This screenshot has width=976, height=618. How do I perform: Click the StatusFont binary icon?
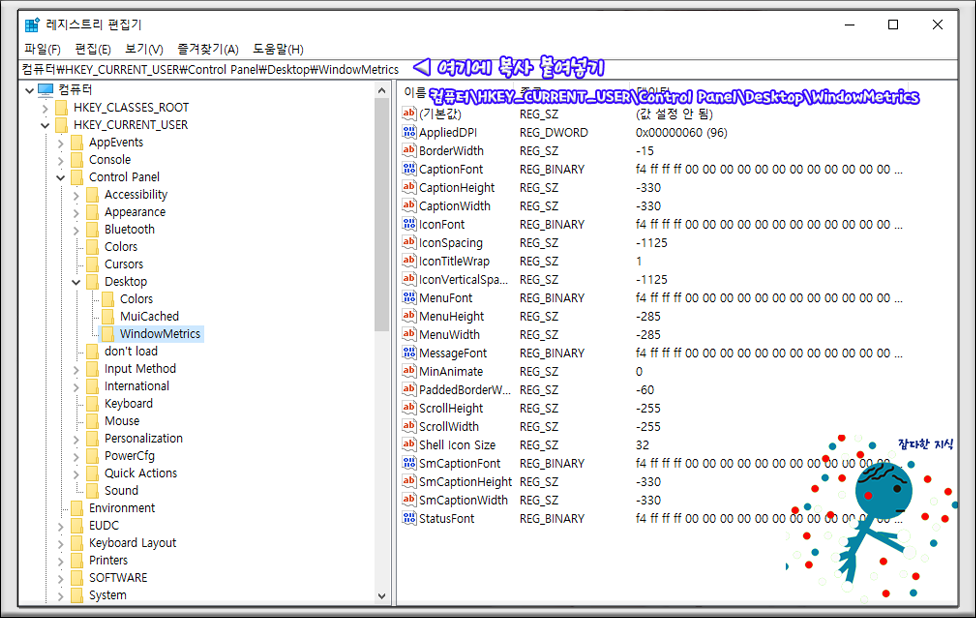[409, 518]
